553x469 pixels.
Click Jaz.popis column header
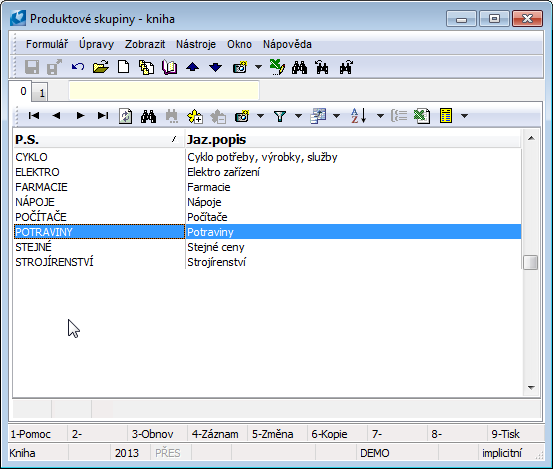pyautogui.click(x=353, y=140)
